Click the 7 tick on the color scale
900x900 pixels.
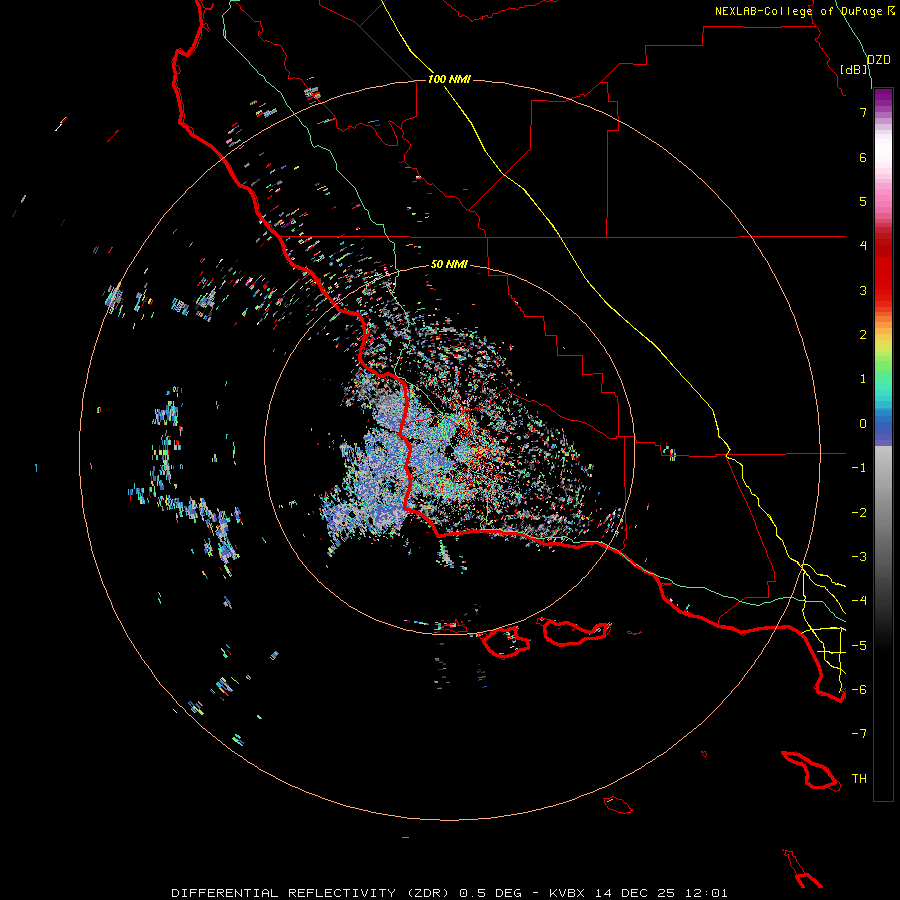point(863,112)
